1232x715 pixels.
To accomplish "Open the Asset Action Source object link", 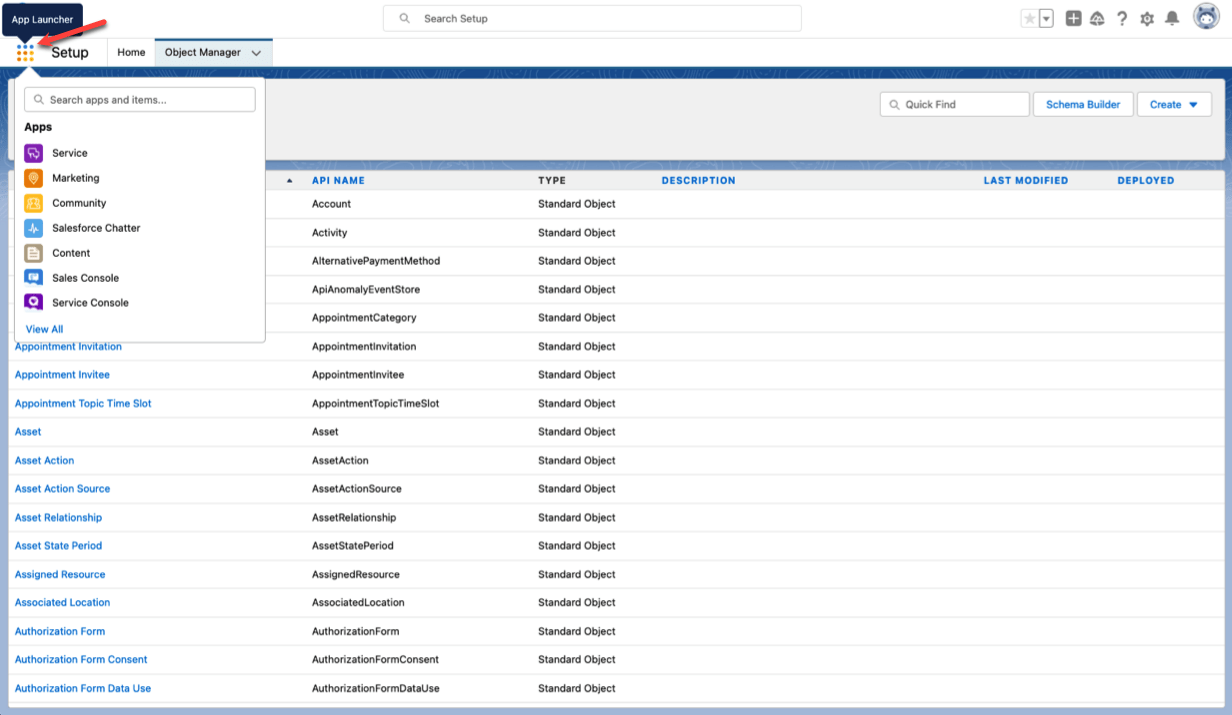I will [x=62, y=489].
